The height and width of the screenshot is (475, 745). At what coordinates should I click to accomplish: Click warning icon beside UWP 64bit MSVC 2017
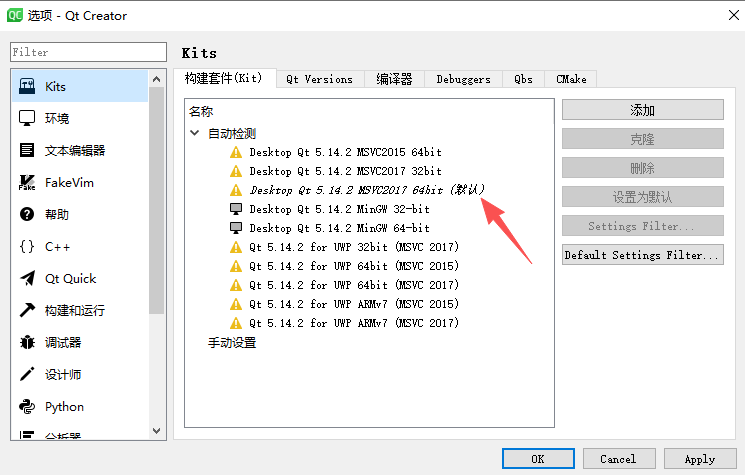(x=236, y=285)
